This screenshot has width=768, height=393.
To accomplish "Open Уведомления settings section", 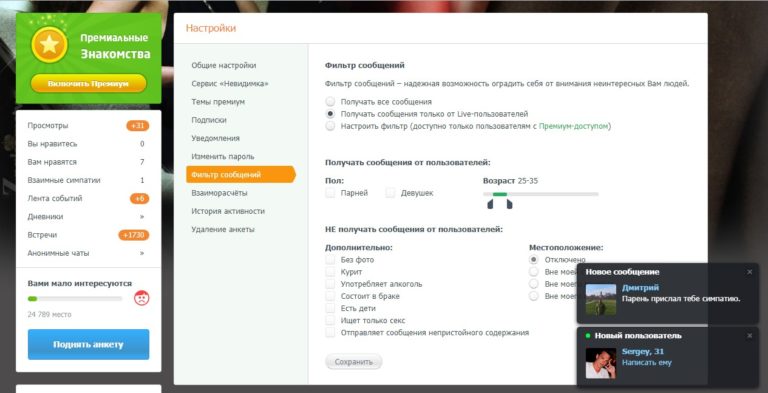I will click(x=216, y=138).
